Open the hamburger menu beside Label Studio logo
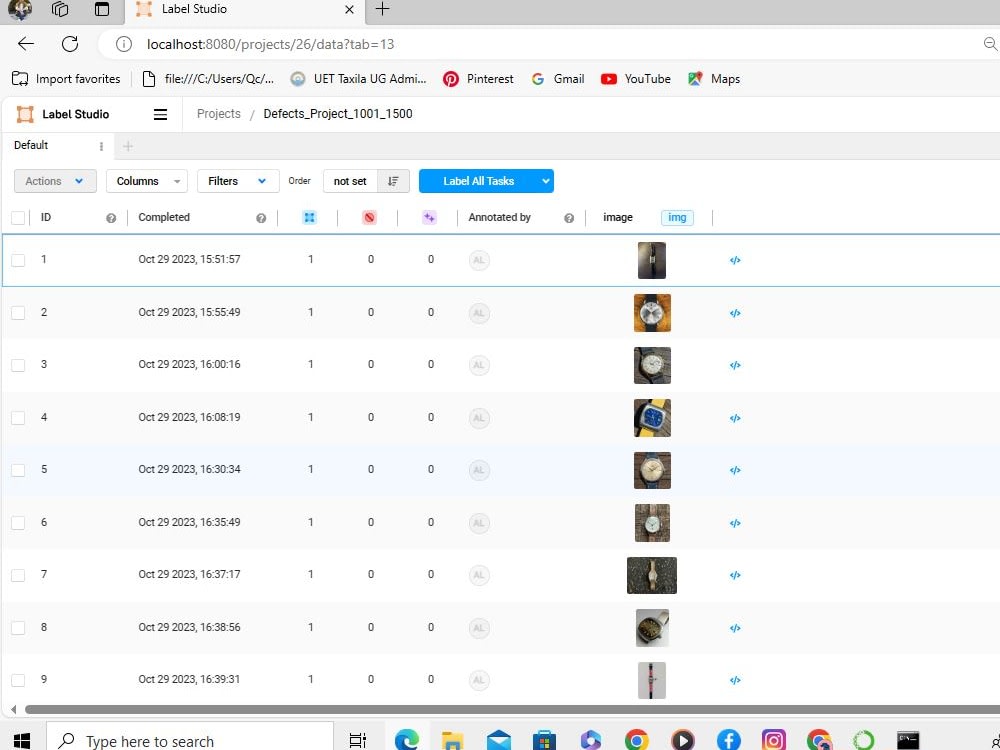1000x750 pixels. tap(160, 114)
